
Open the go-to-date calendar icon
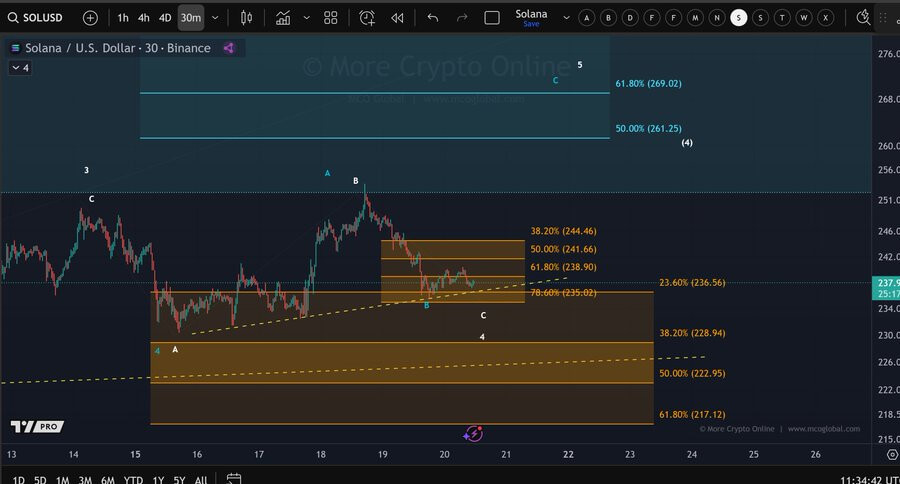234,478
